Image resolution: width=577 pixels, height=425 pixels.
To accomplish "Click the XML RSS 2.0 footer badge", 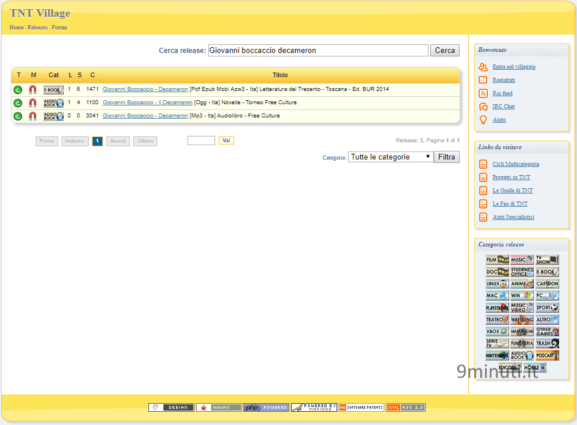I will pyautogui.click(x=406, y=407).
